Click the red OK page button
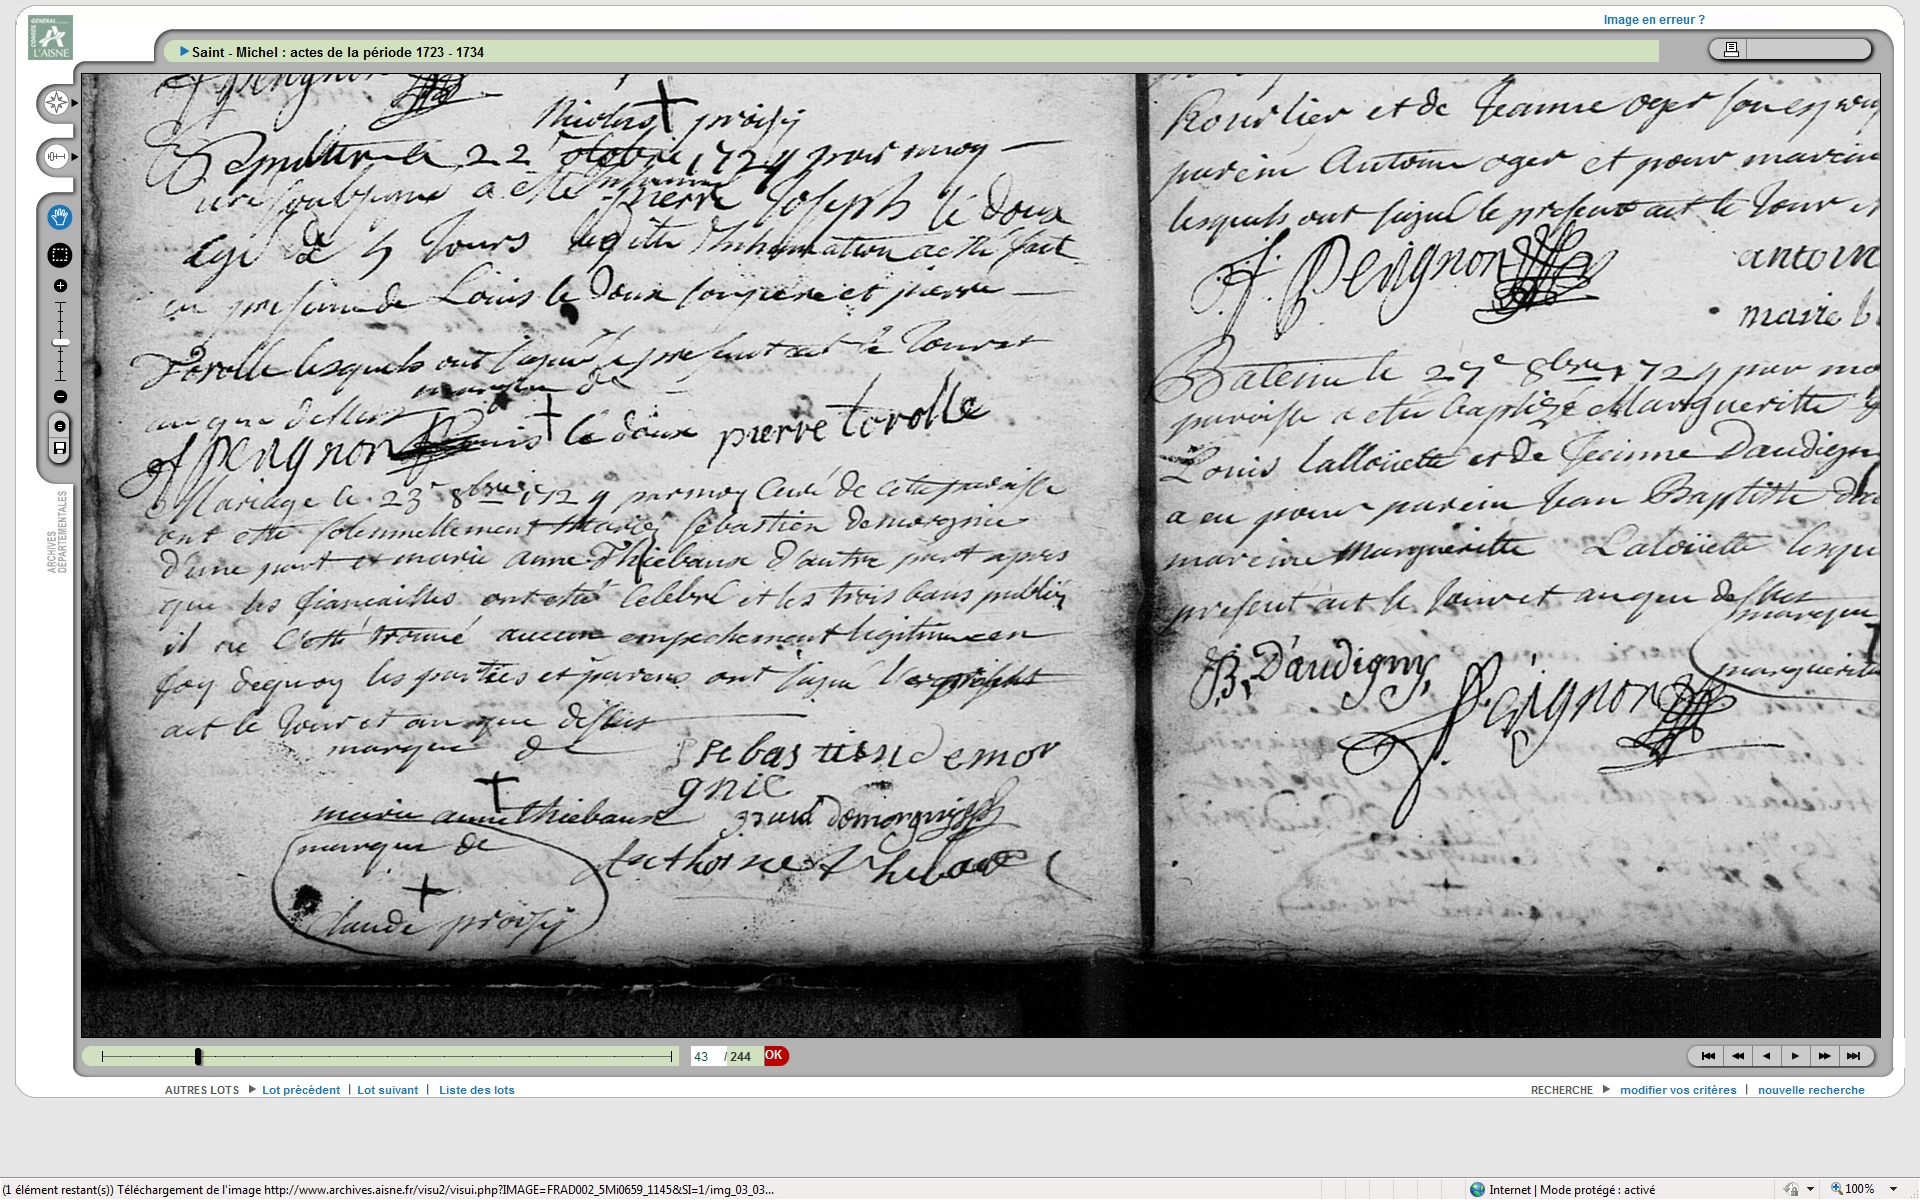Viewport: 1920px width, 1200px height. pos(775,1055)
